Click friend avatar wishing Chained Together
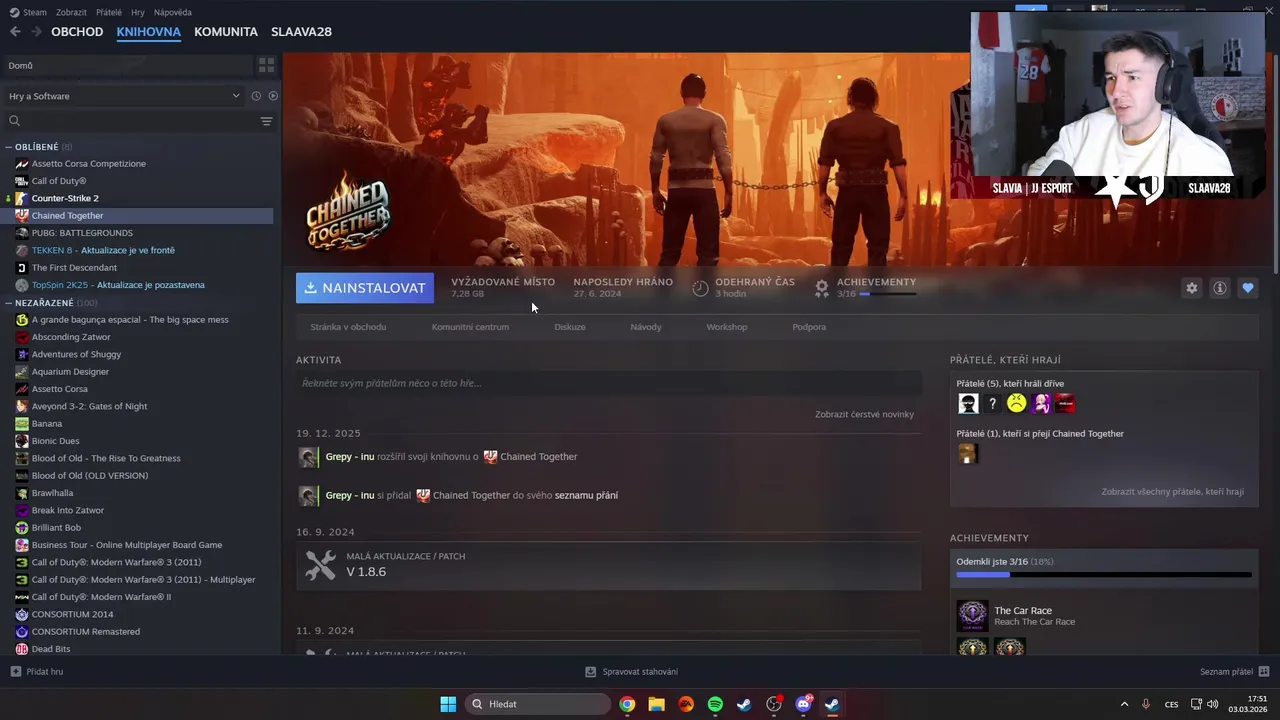This screenshot has height=720, width=1280. pyautogui.click(x=967, y=453)
